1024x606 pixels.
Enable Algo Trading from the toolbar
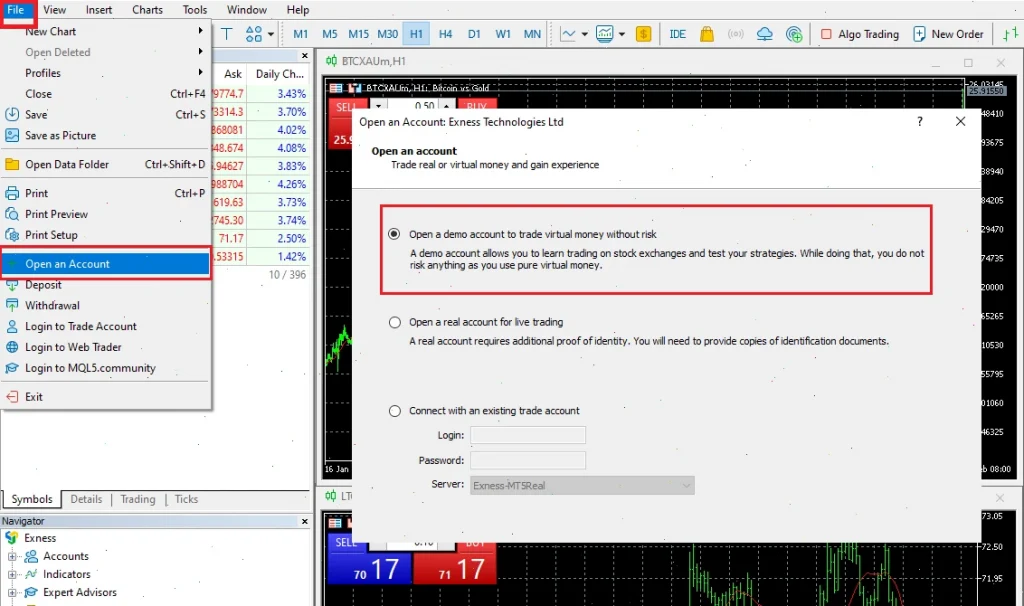860,33
